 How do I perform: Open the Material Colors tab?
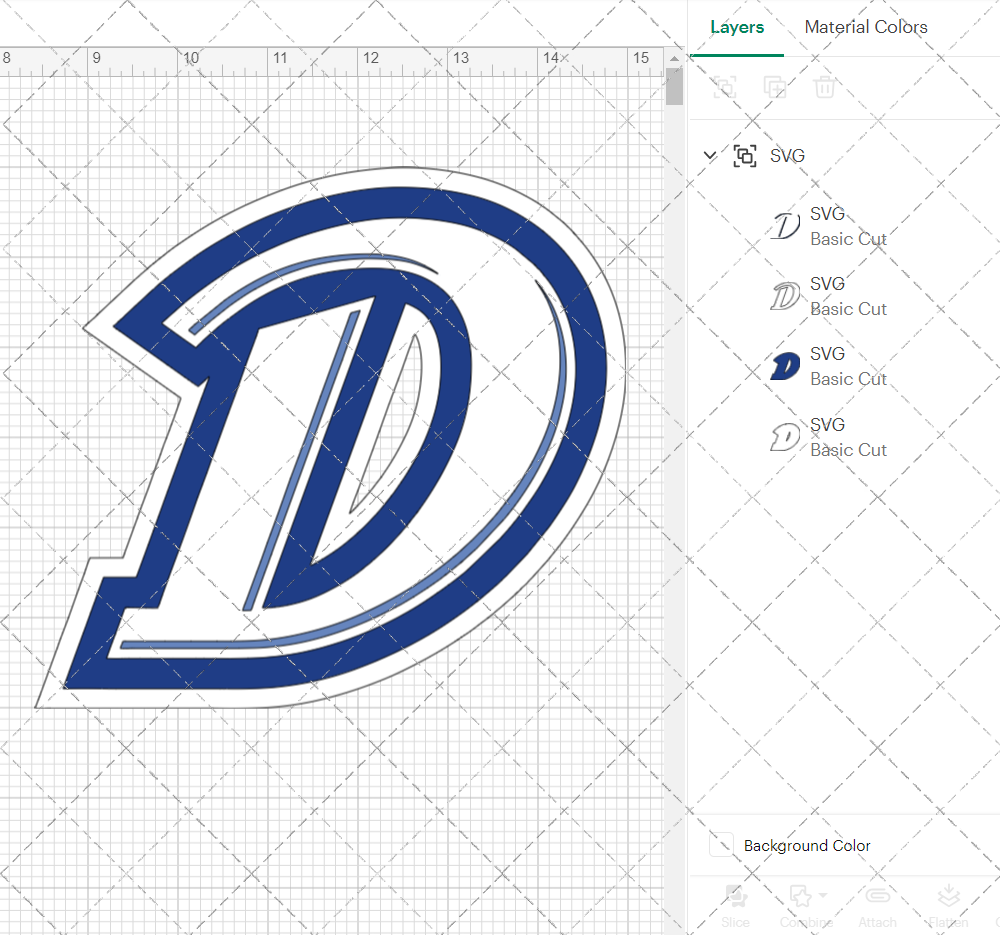(865, 27)
